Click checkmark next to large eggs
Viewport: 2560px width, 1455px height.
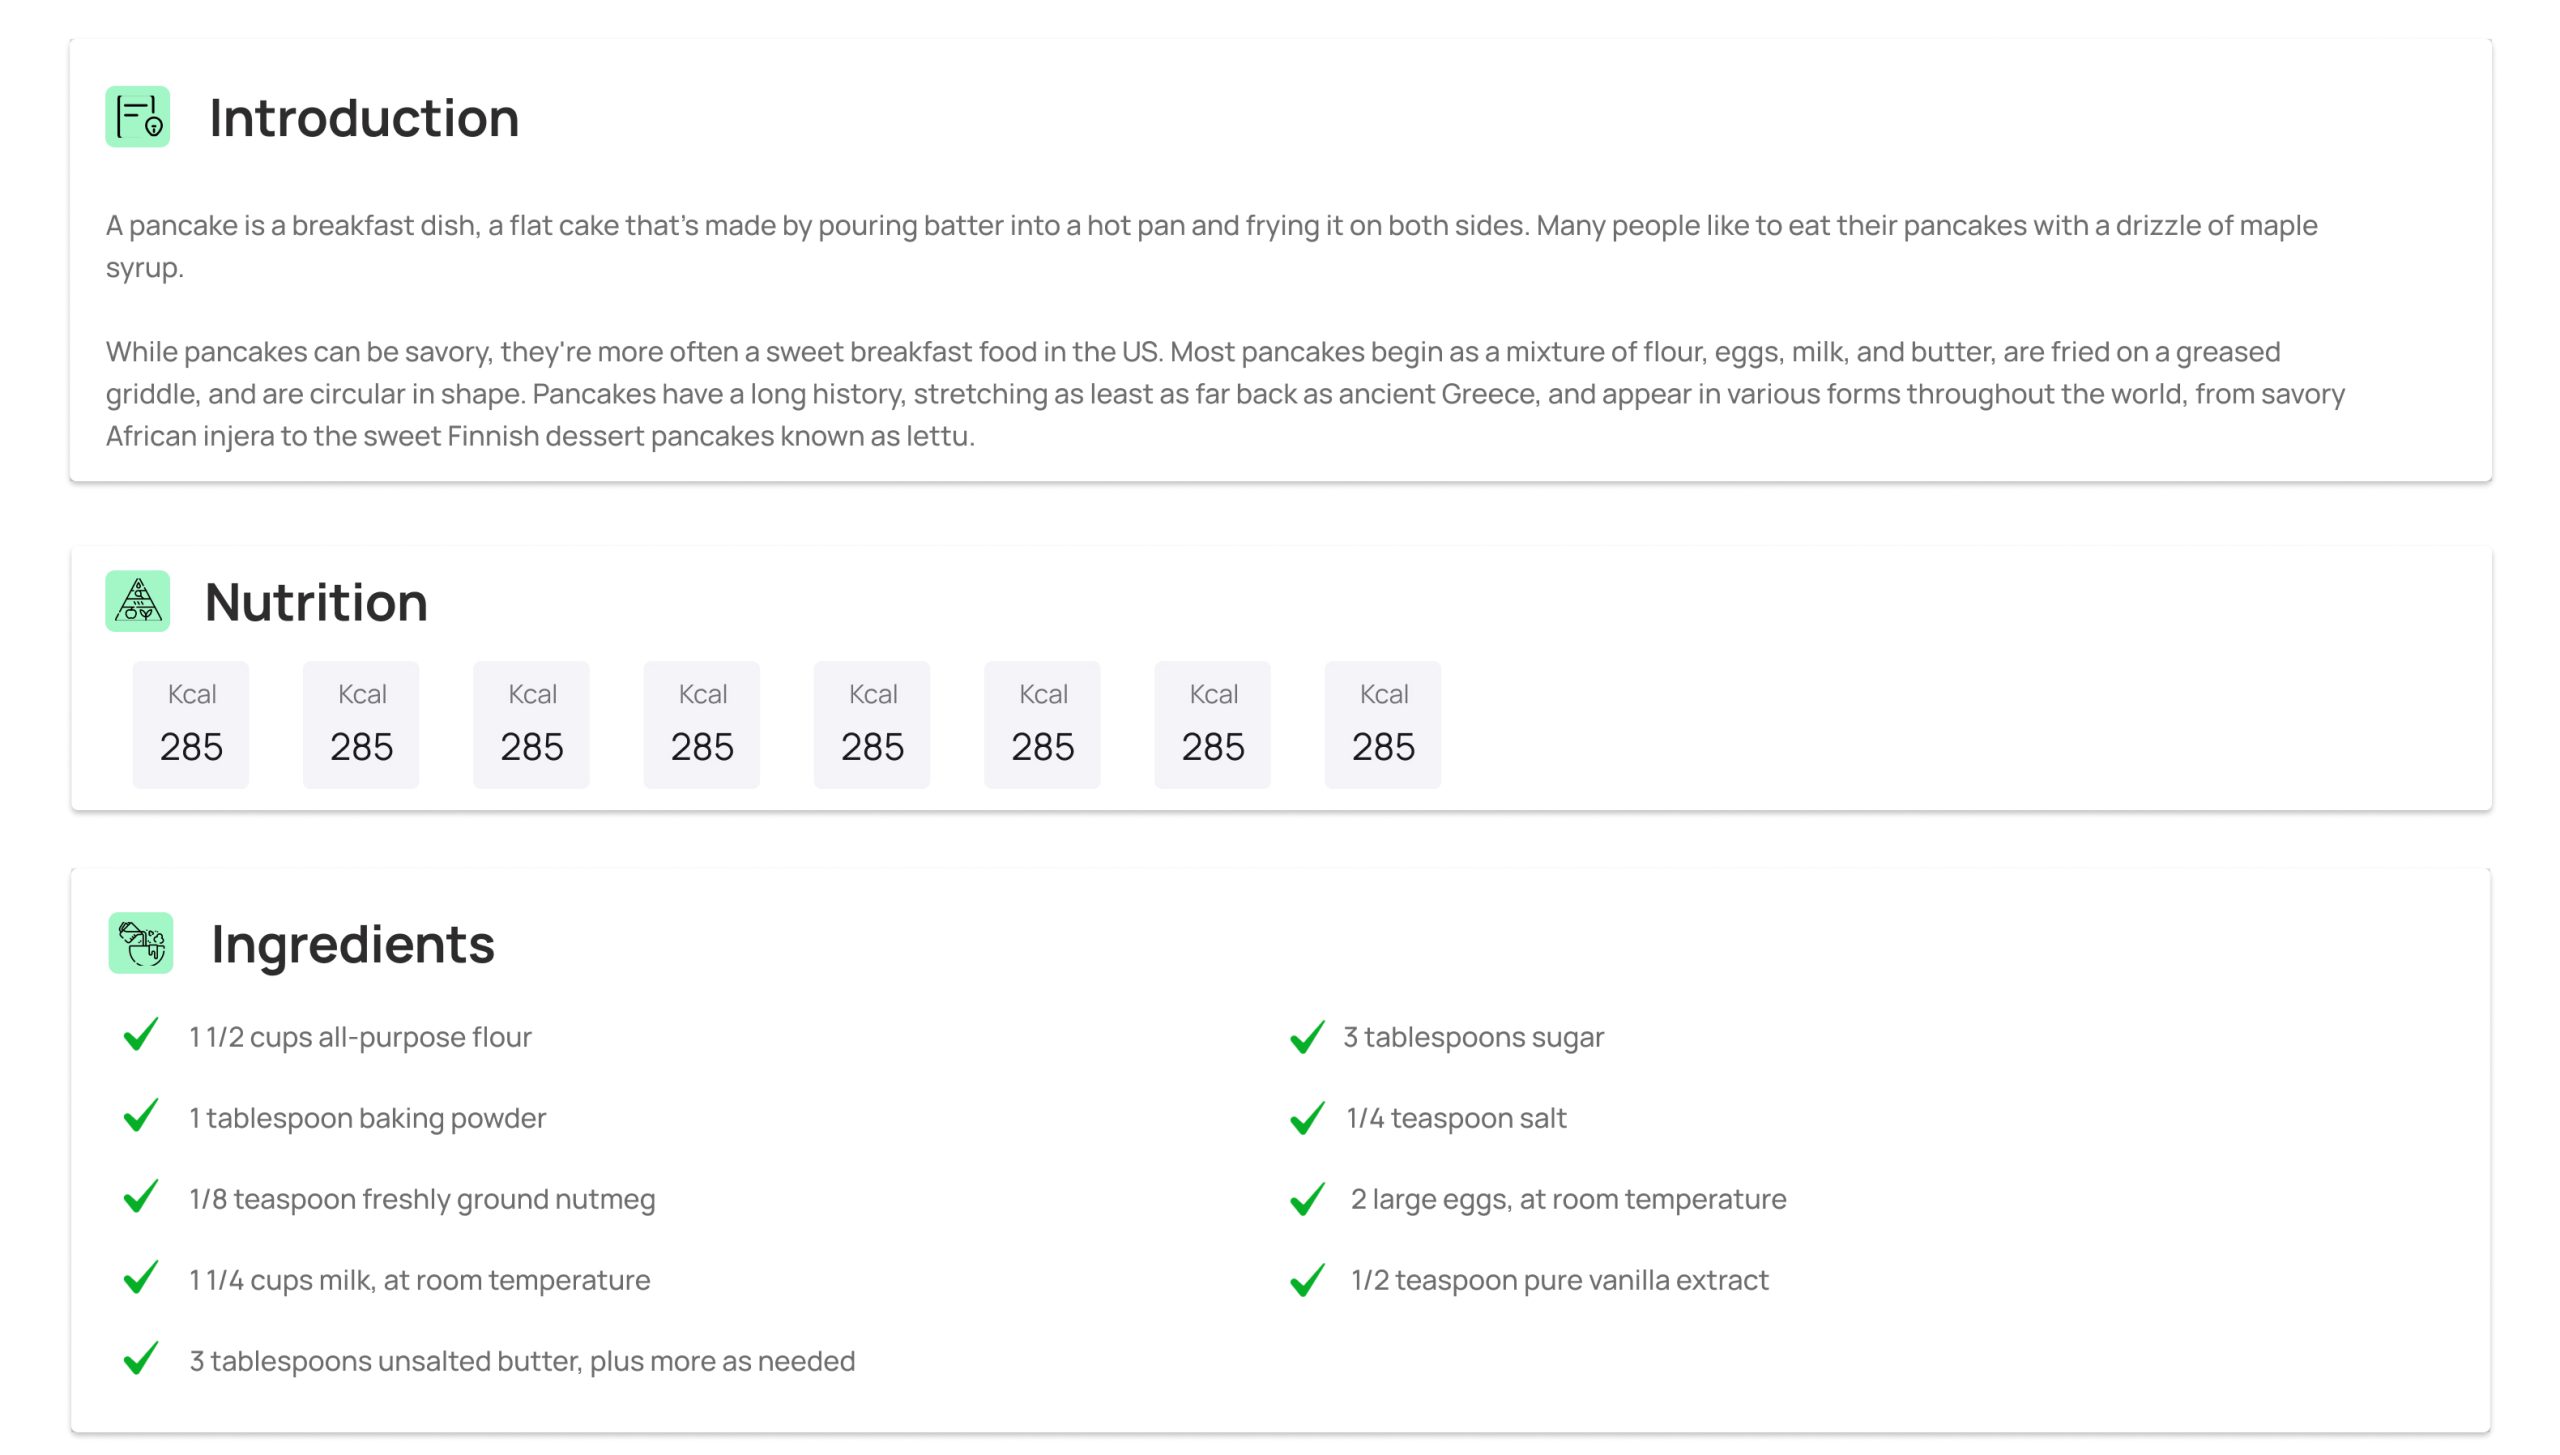(1307, 1199)
